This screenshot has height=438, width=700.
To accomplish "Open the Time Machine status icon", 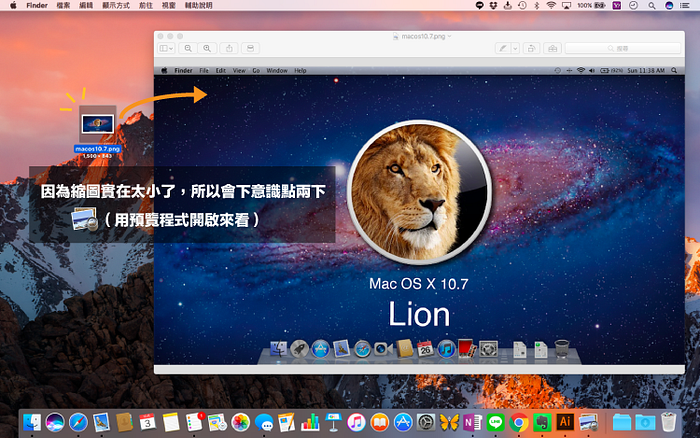I will pos(522,5).
